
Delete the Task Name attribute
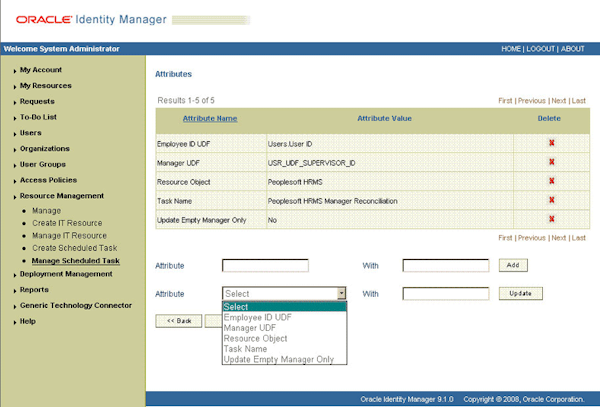(x=551, y=200)
